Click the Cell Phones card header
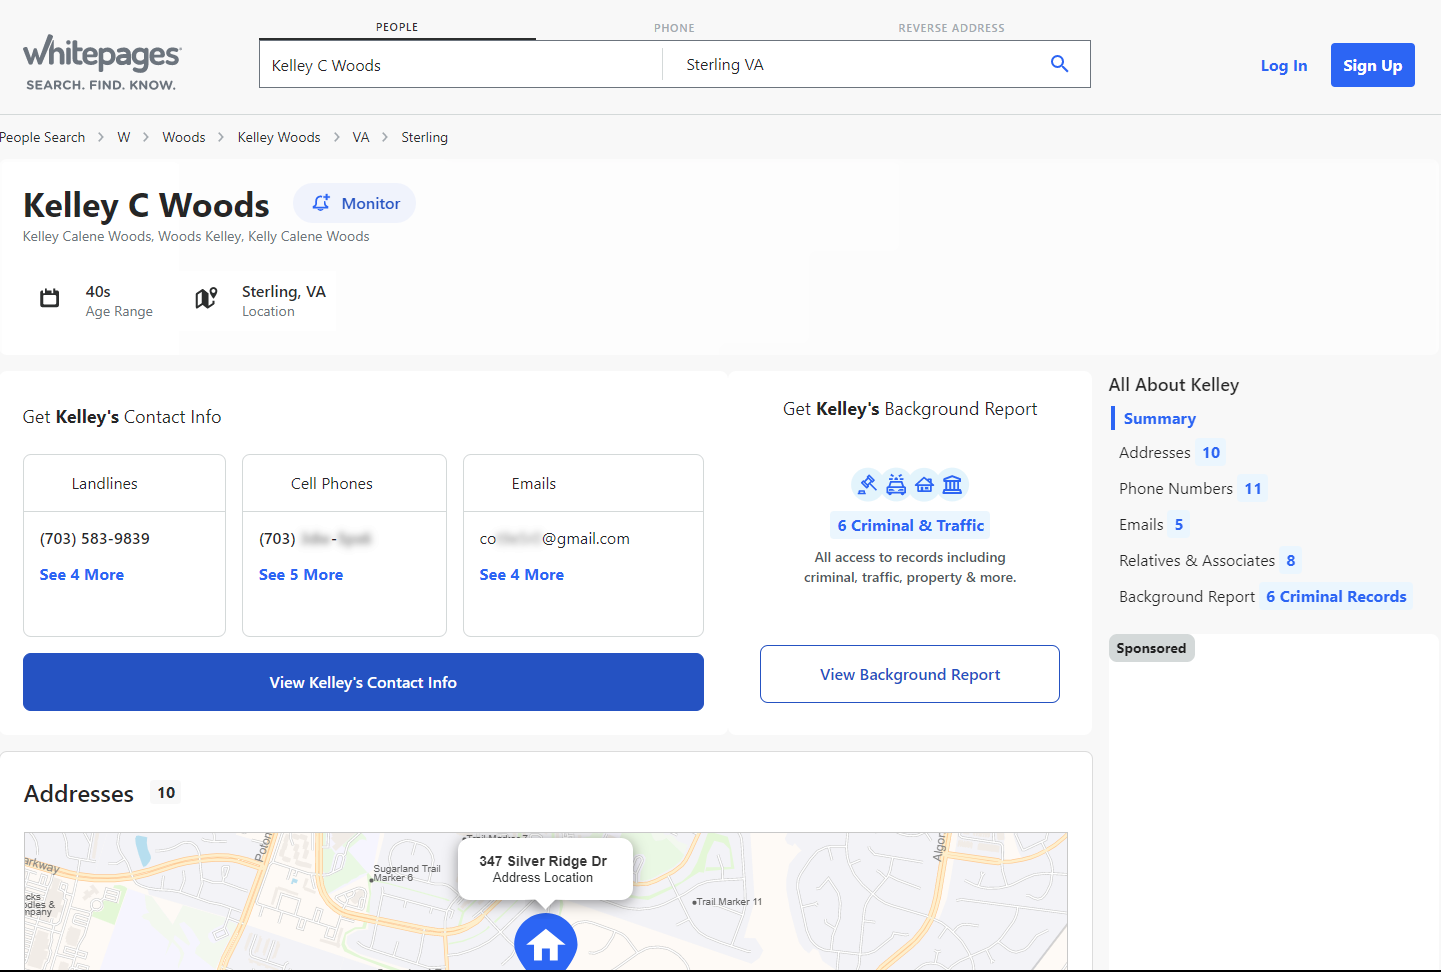This screenshot has height=972, width=1441. [344, 484]
